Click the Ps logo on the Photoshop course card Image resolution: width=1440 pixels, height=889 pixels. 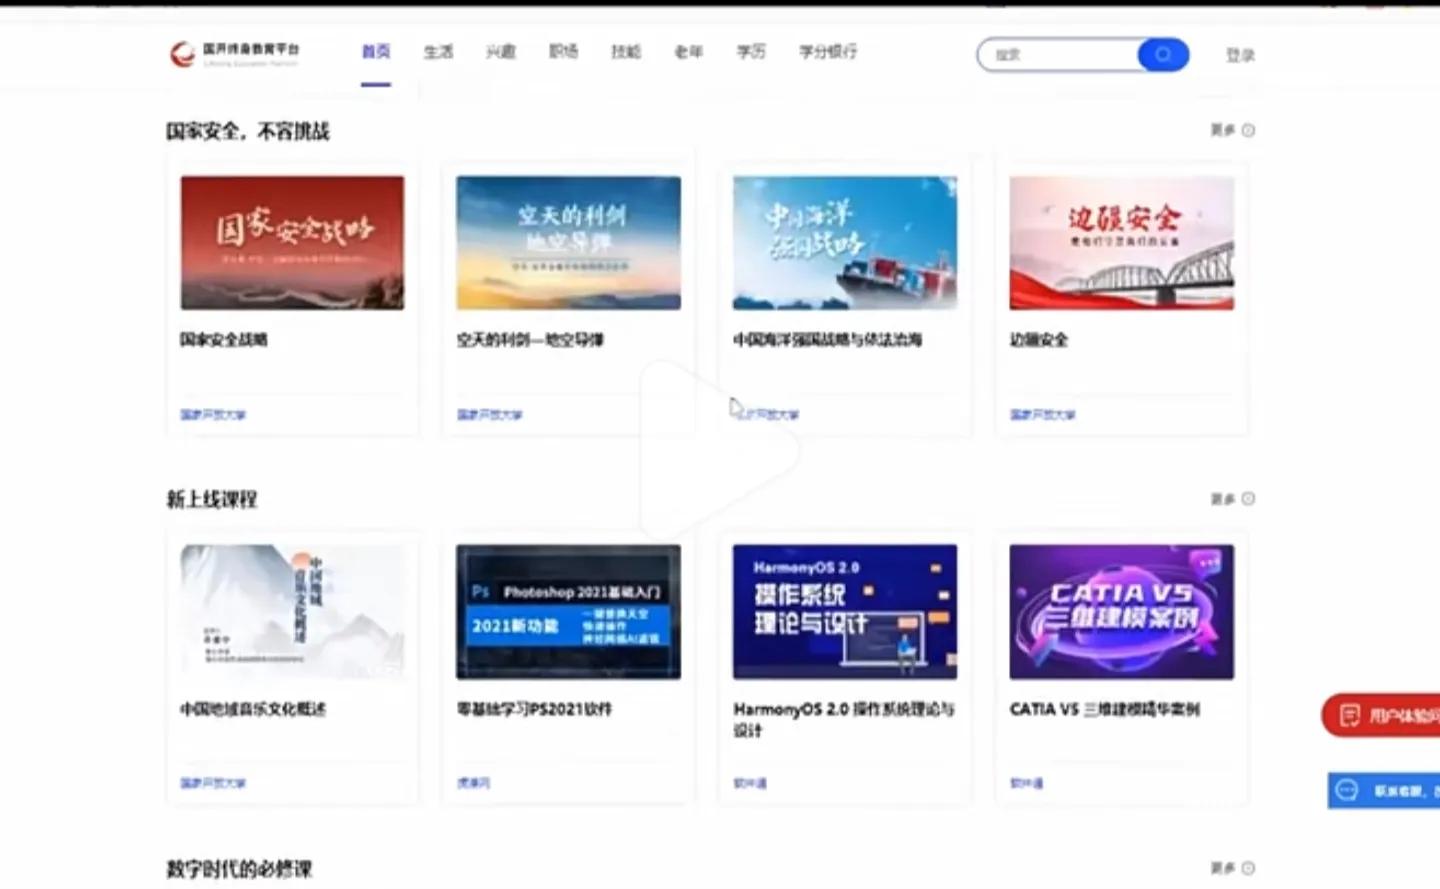click(481, 591)
